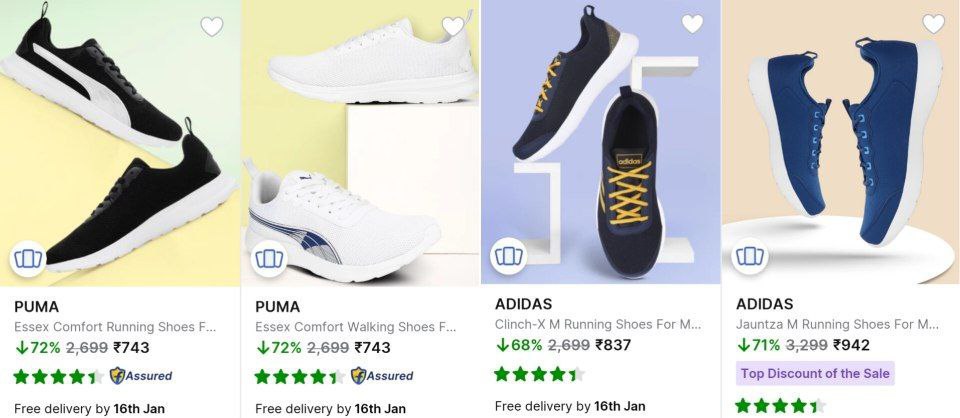
Task: Open Essex Comfort Running Shoes title link
Action: (115, 327)
